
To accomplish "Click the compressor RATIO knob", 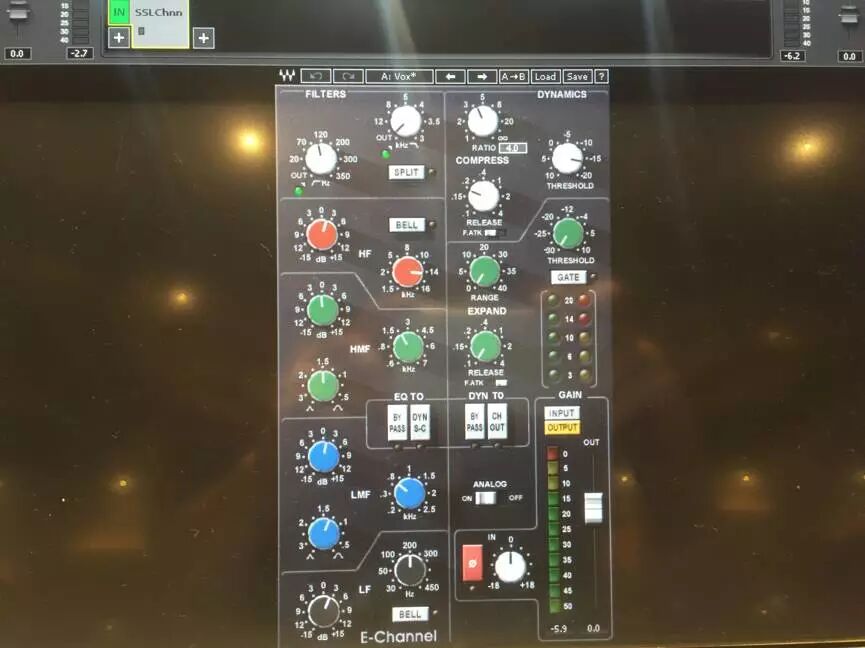I will pos(483,121).
